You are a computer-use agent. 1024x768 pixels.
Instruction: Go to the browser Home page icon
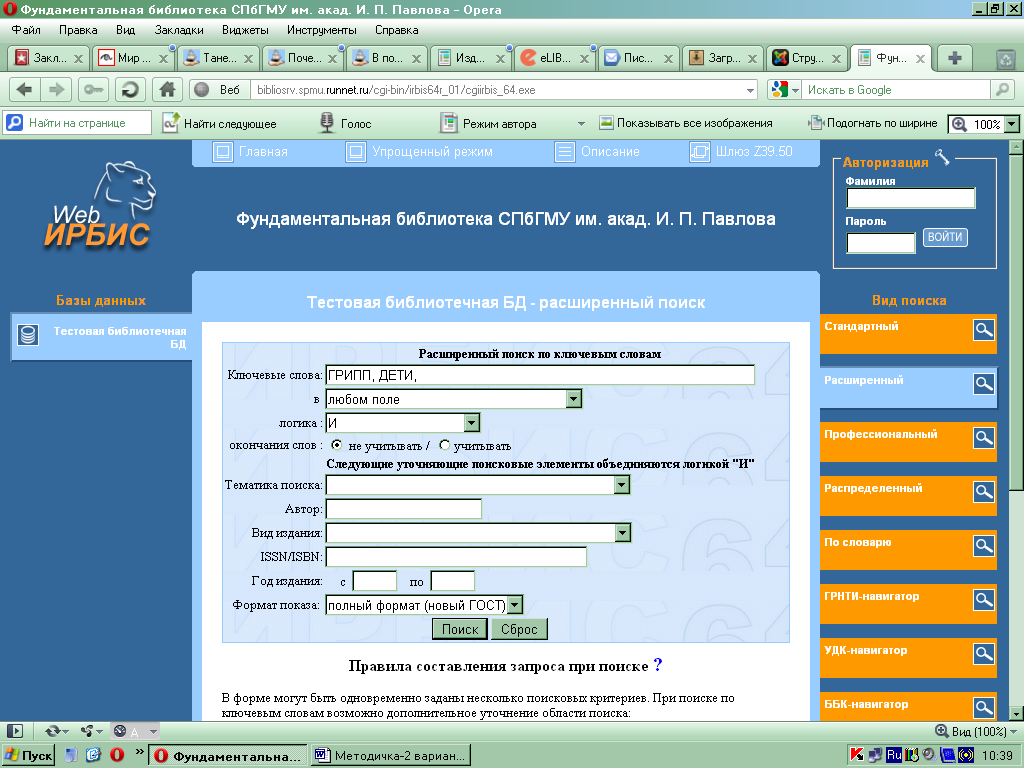[x=168, y=89]
